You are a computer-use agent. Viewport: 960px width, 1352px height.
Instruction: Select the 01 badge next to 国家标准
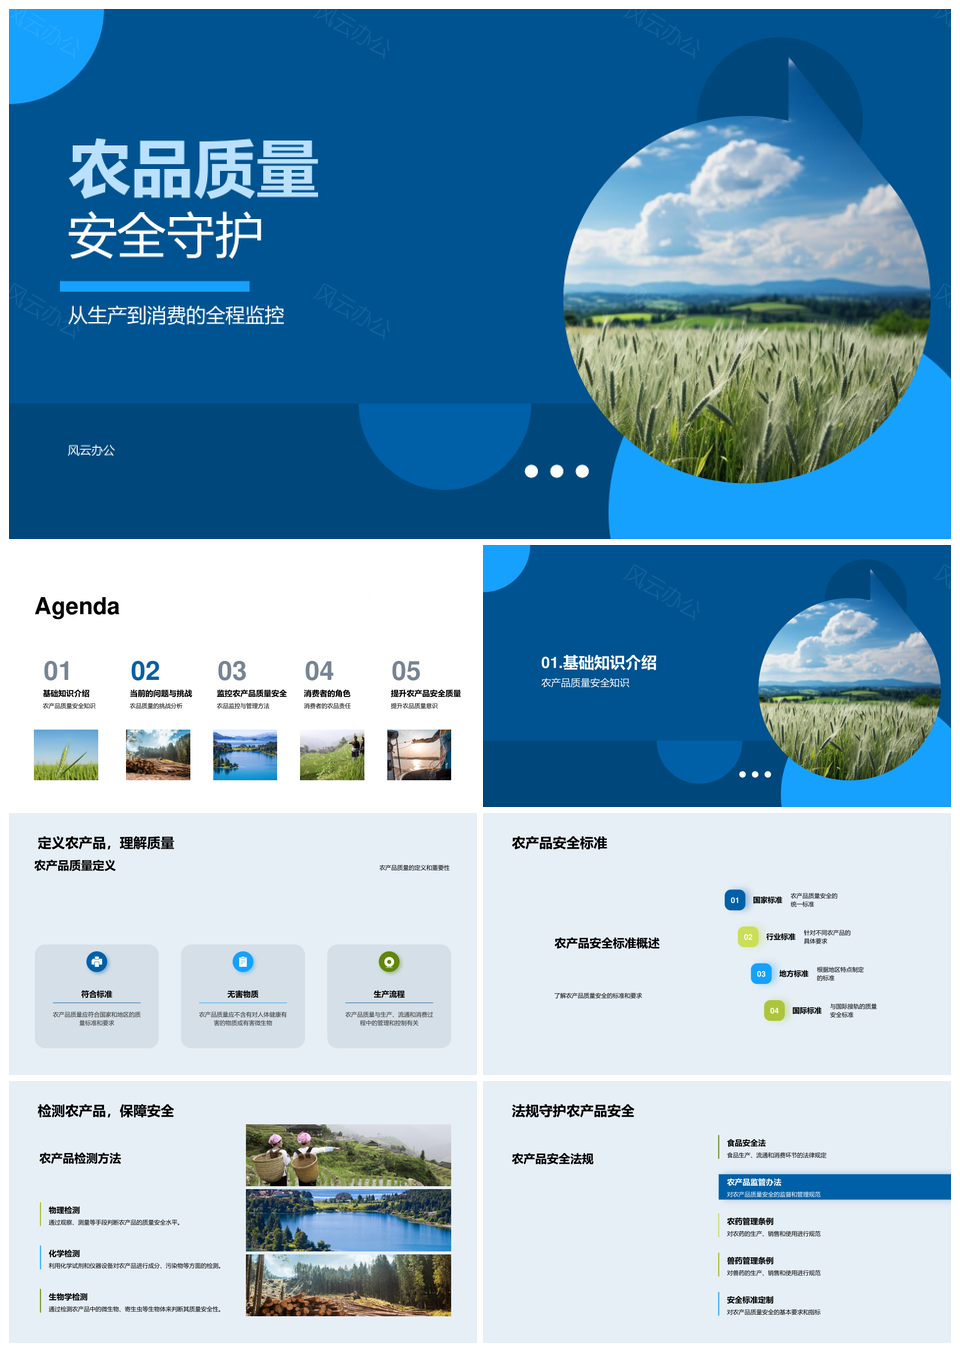click(x=735, y=900)
